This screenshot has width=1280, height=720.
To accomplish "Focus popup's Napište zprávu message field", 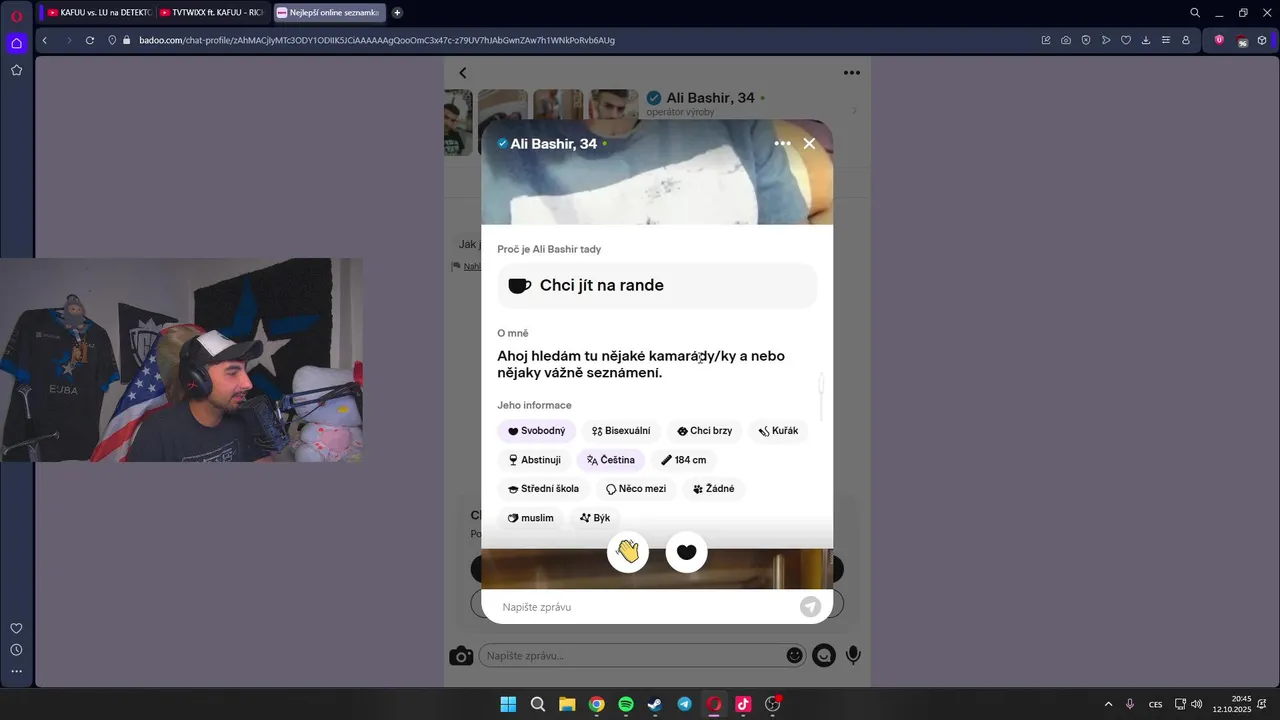I will pos(646,607).
